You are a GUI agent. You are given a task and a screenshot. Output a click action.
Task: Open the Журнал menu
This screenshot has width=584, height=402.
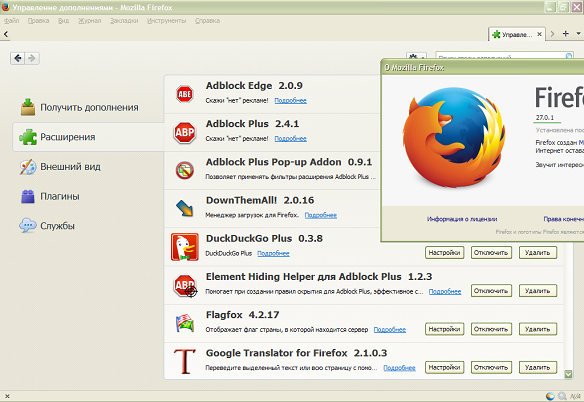tap(89, 21)
